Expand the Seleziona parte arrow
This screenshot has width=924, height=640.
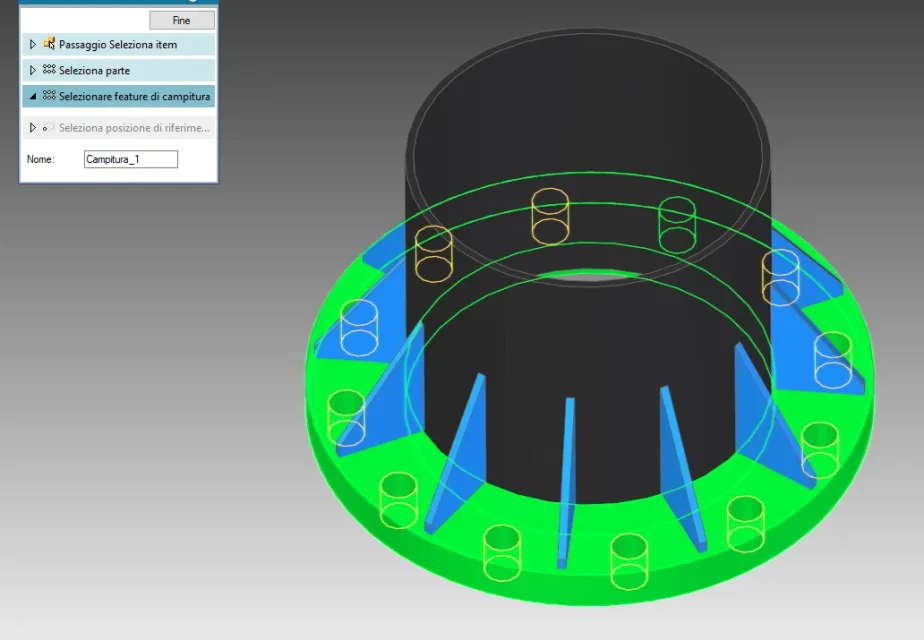click(33, 70)
